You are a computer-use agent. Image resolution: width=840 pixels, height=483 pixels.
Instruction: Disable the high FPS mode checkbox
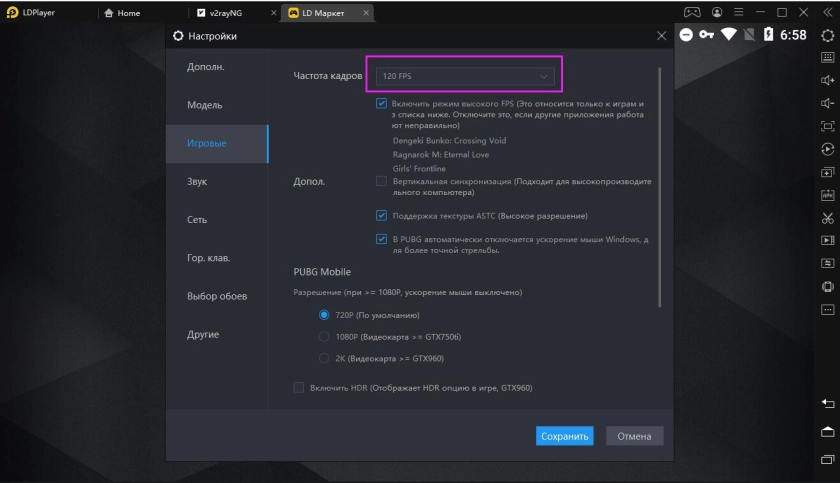click(x=381, y=103)
